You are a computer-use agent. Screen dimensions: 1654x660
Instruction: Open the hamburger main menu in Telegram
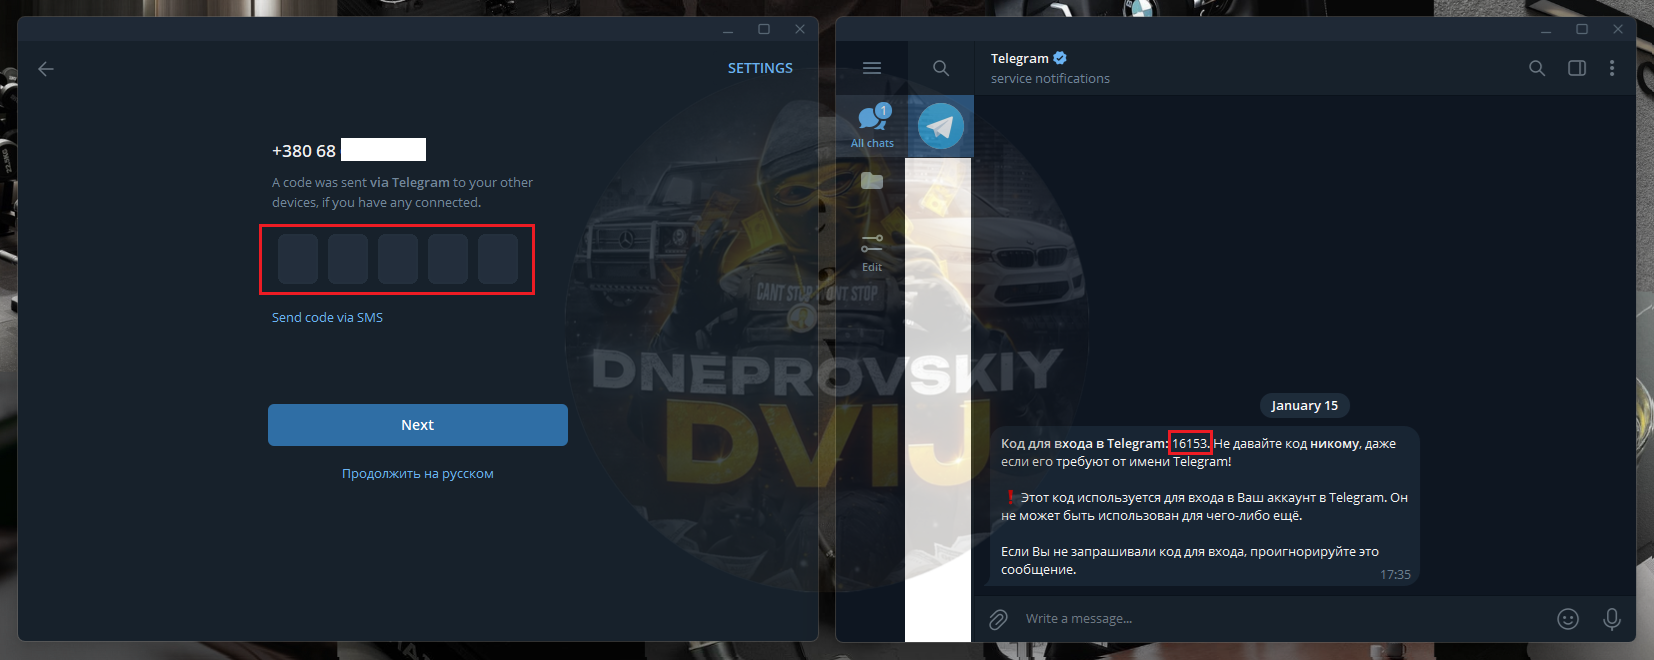click(872, 68)
